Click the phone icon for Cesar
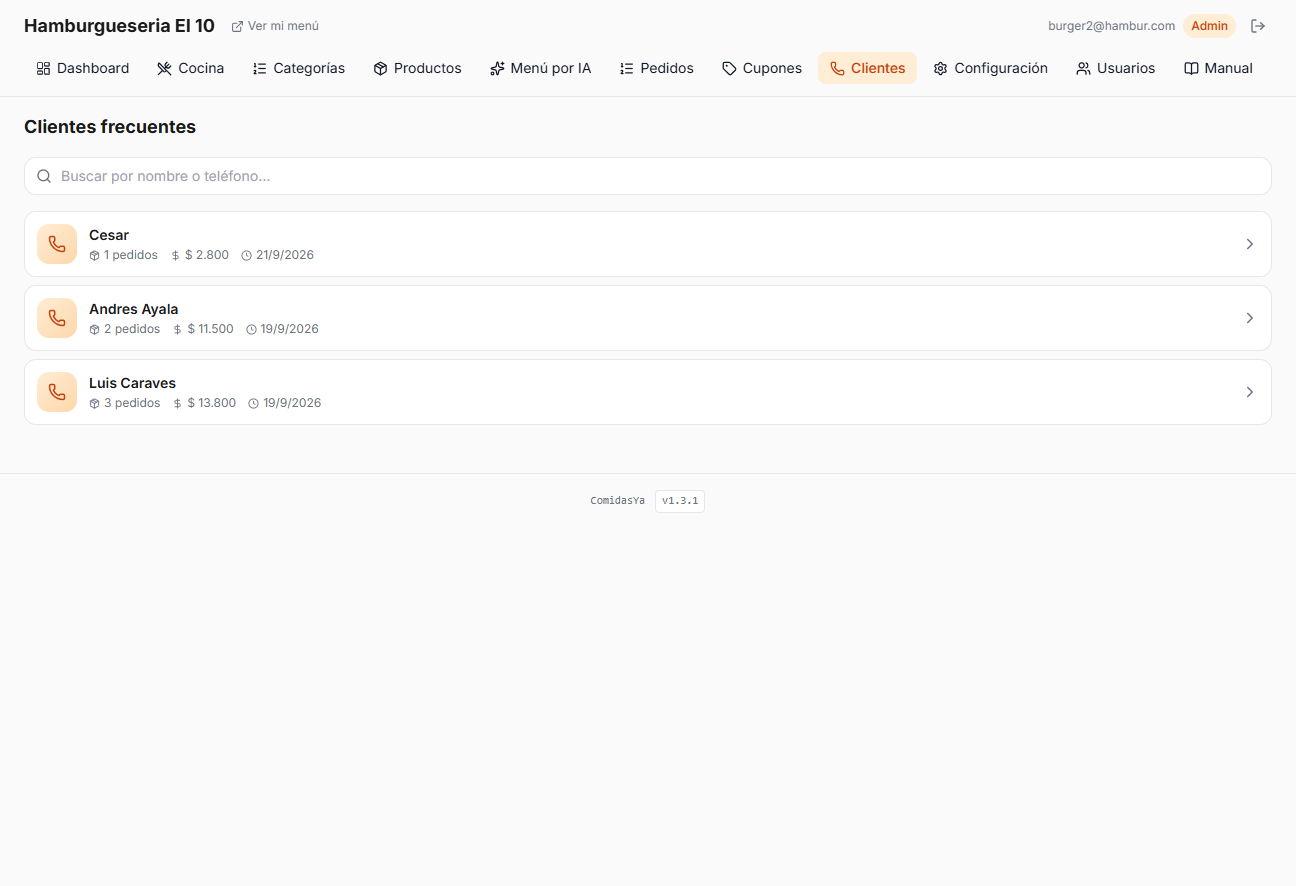1296x886 pixels. tap(57, 244)
